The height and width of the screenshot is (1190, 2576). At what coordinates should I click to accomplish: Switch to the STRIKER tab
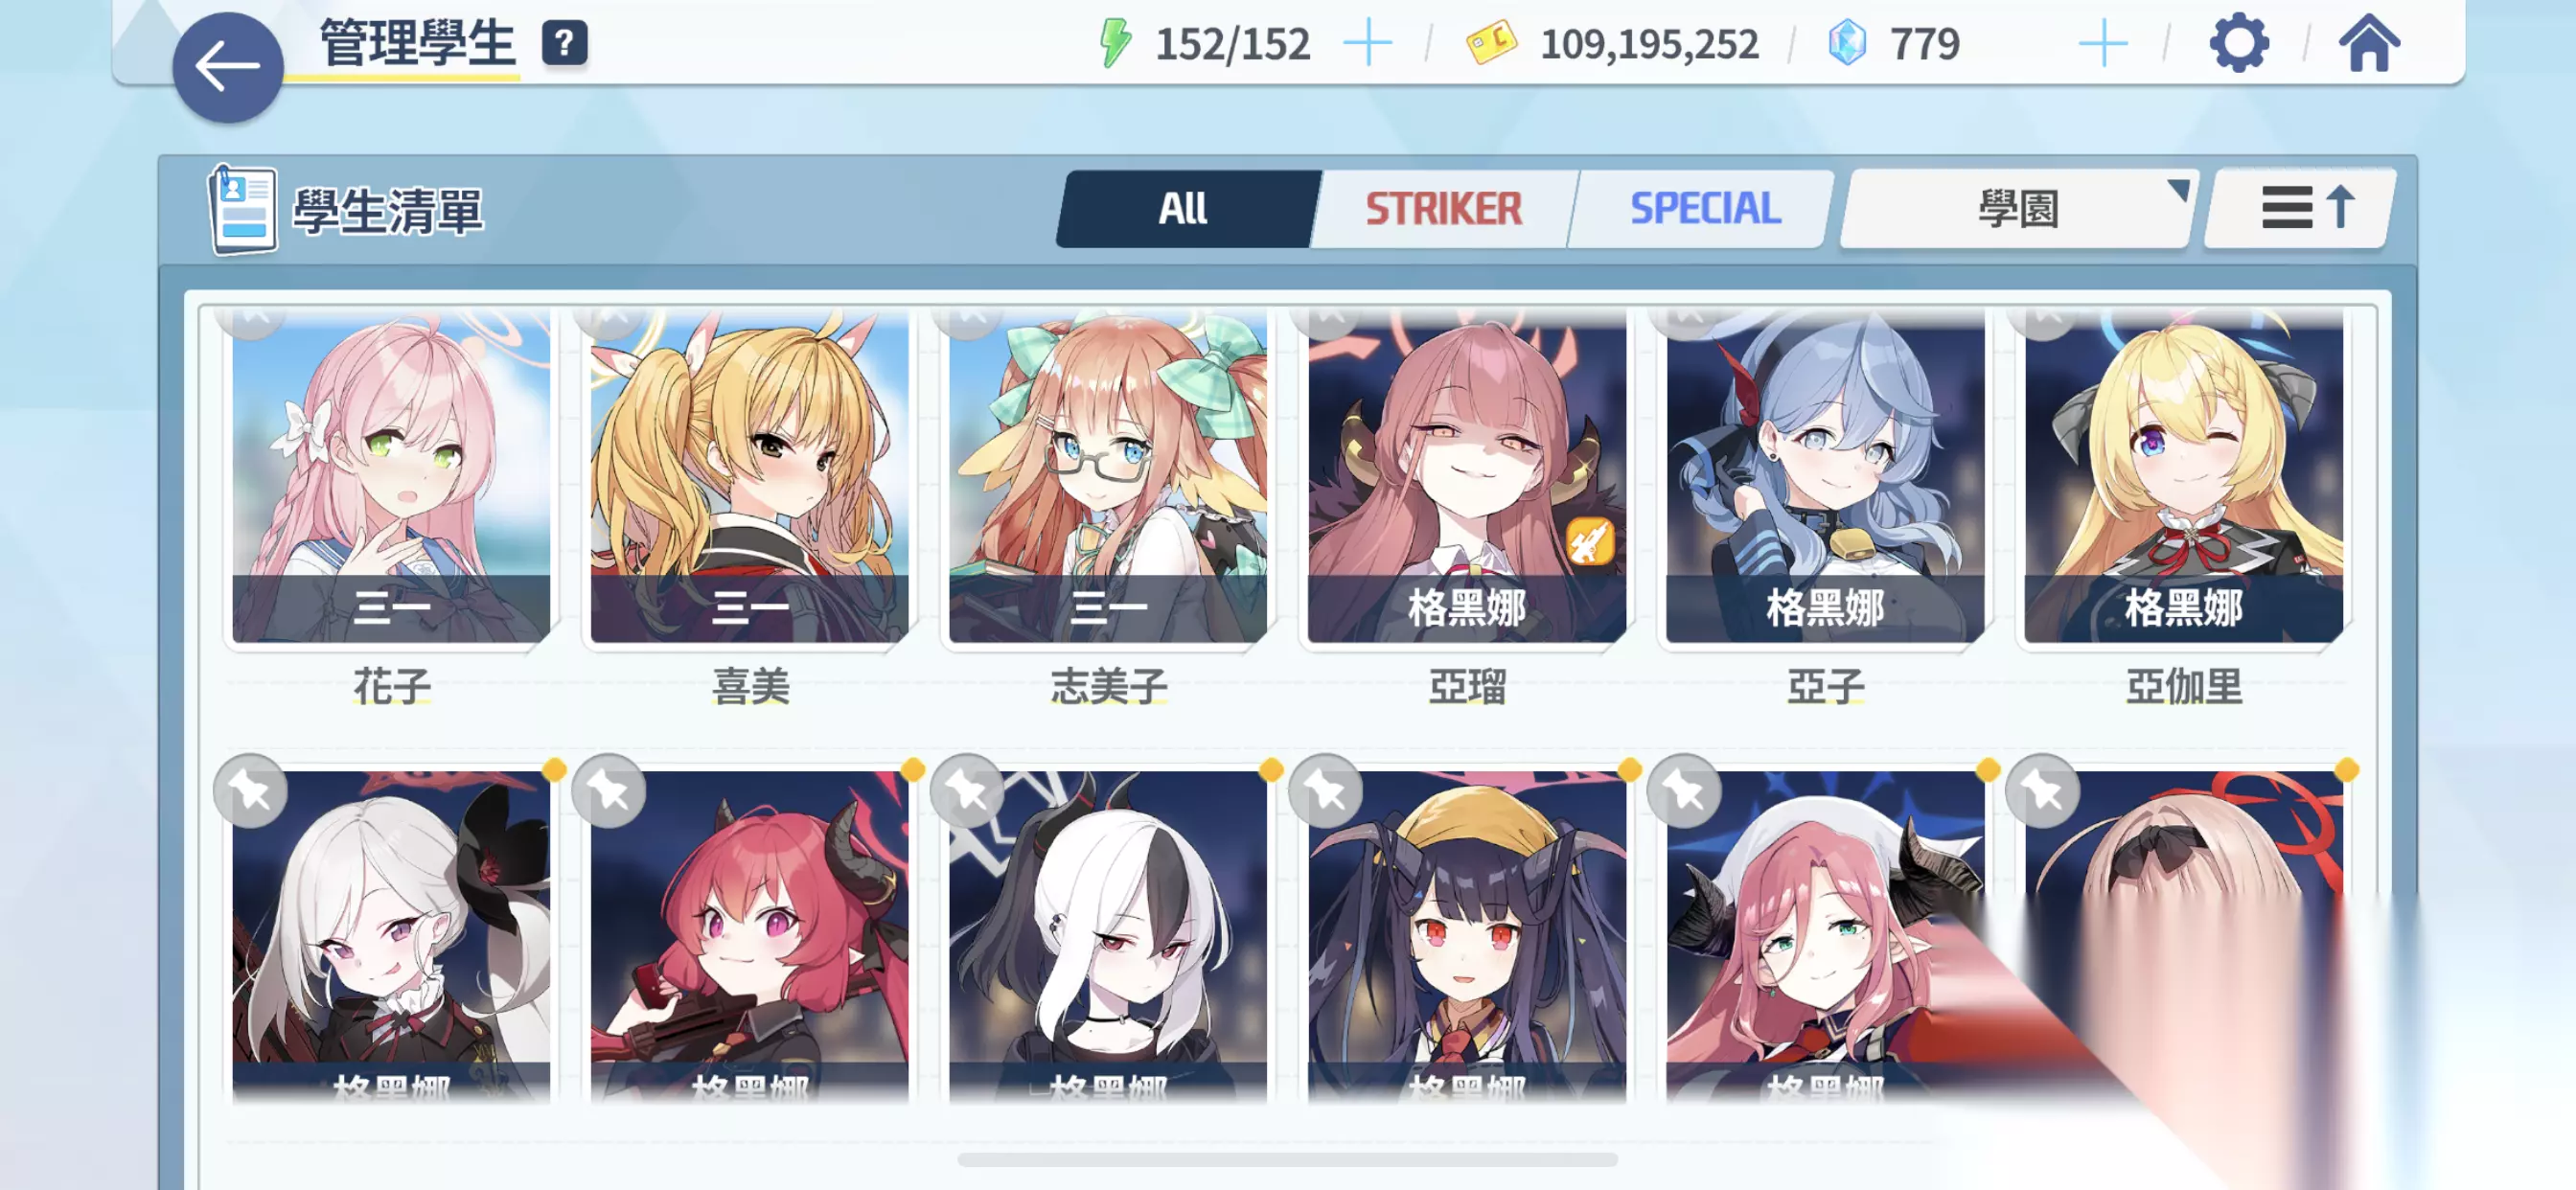click(1443, 209)
